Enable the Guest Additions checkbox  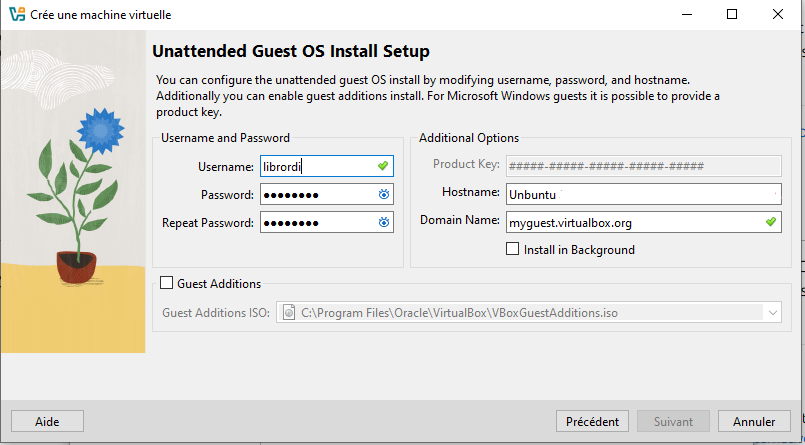tap(167, 284)
